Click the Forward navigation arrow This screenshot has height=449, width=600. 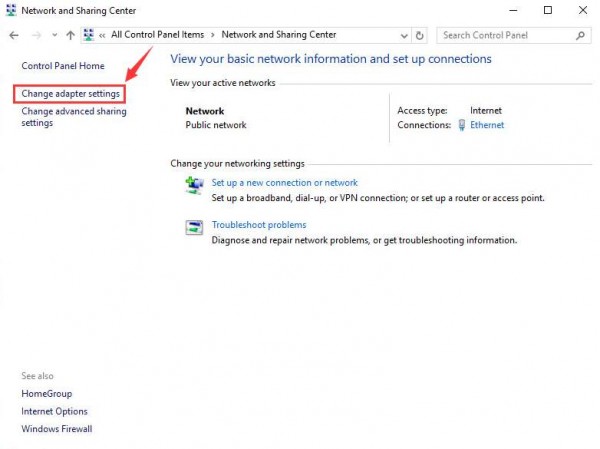(36, 35)
